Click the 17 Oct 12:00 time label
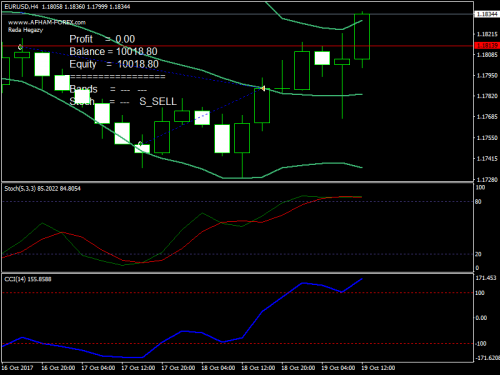This screenshot has height=375, width=500. click(138, 368)
